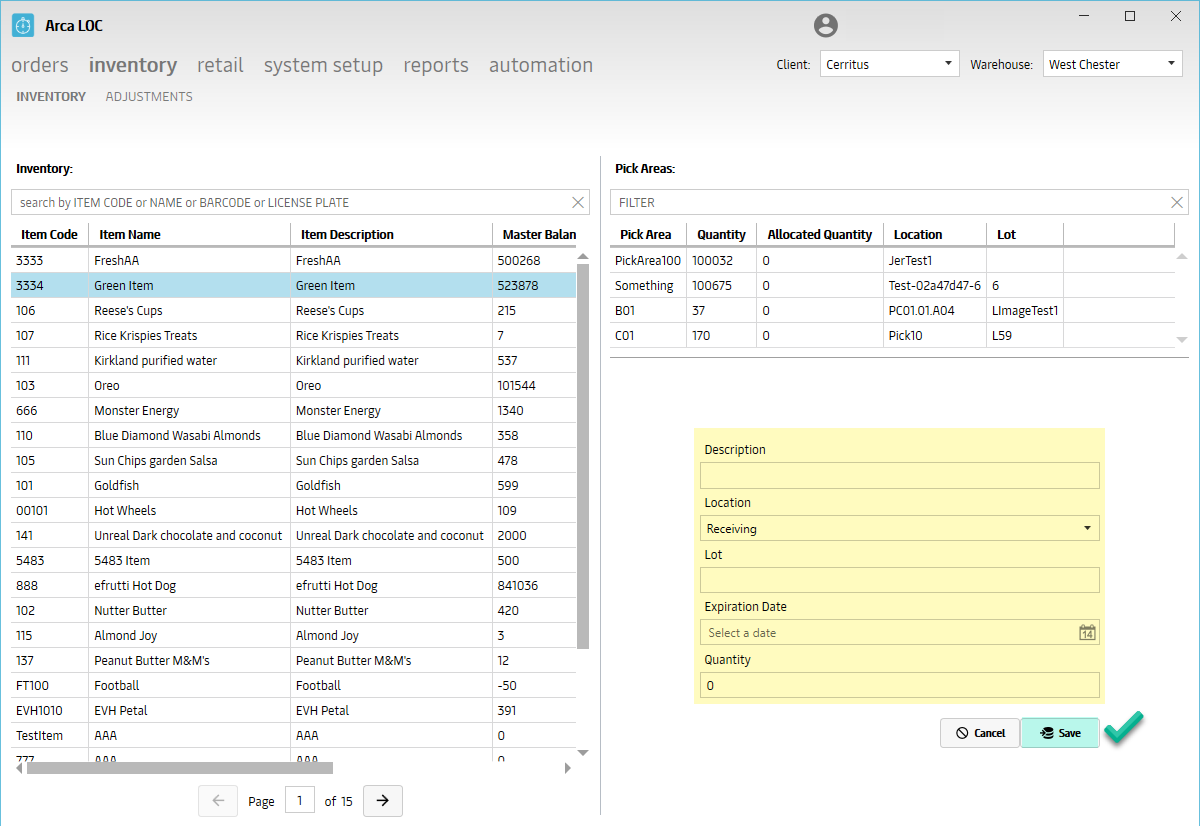Image resolution: width=1200 pixels, height=826 pixels.
Task: Click inventory horizontal scroll-right arrow
Action: (x=567, y=768)
